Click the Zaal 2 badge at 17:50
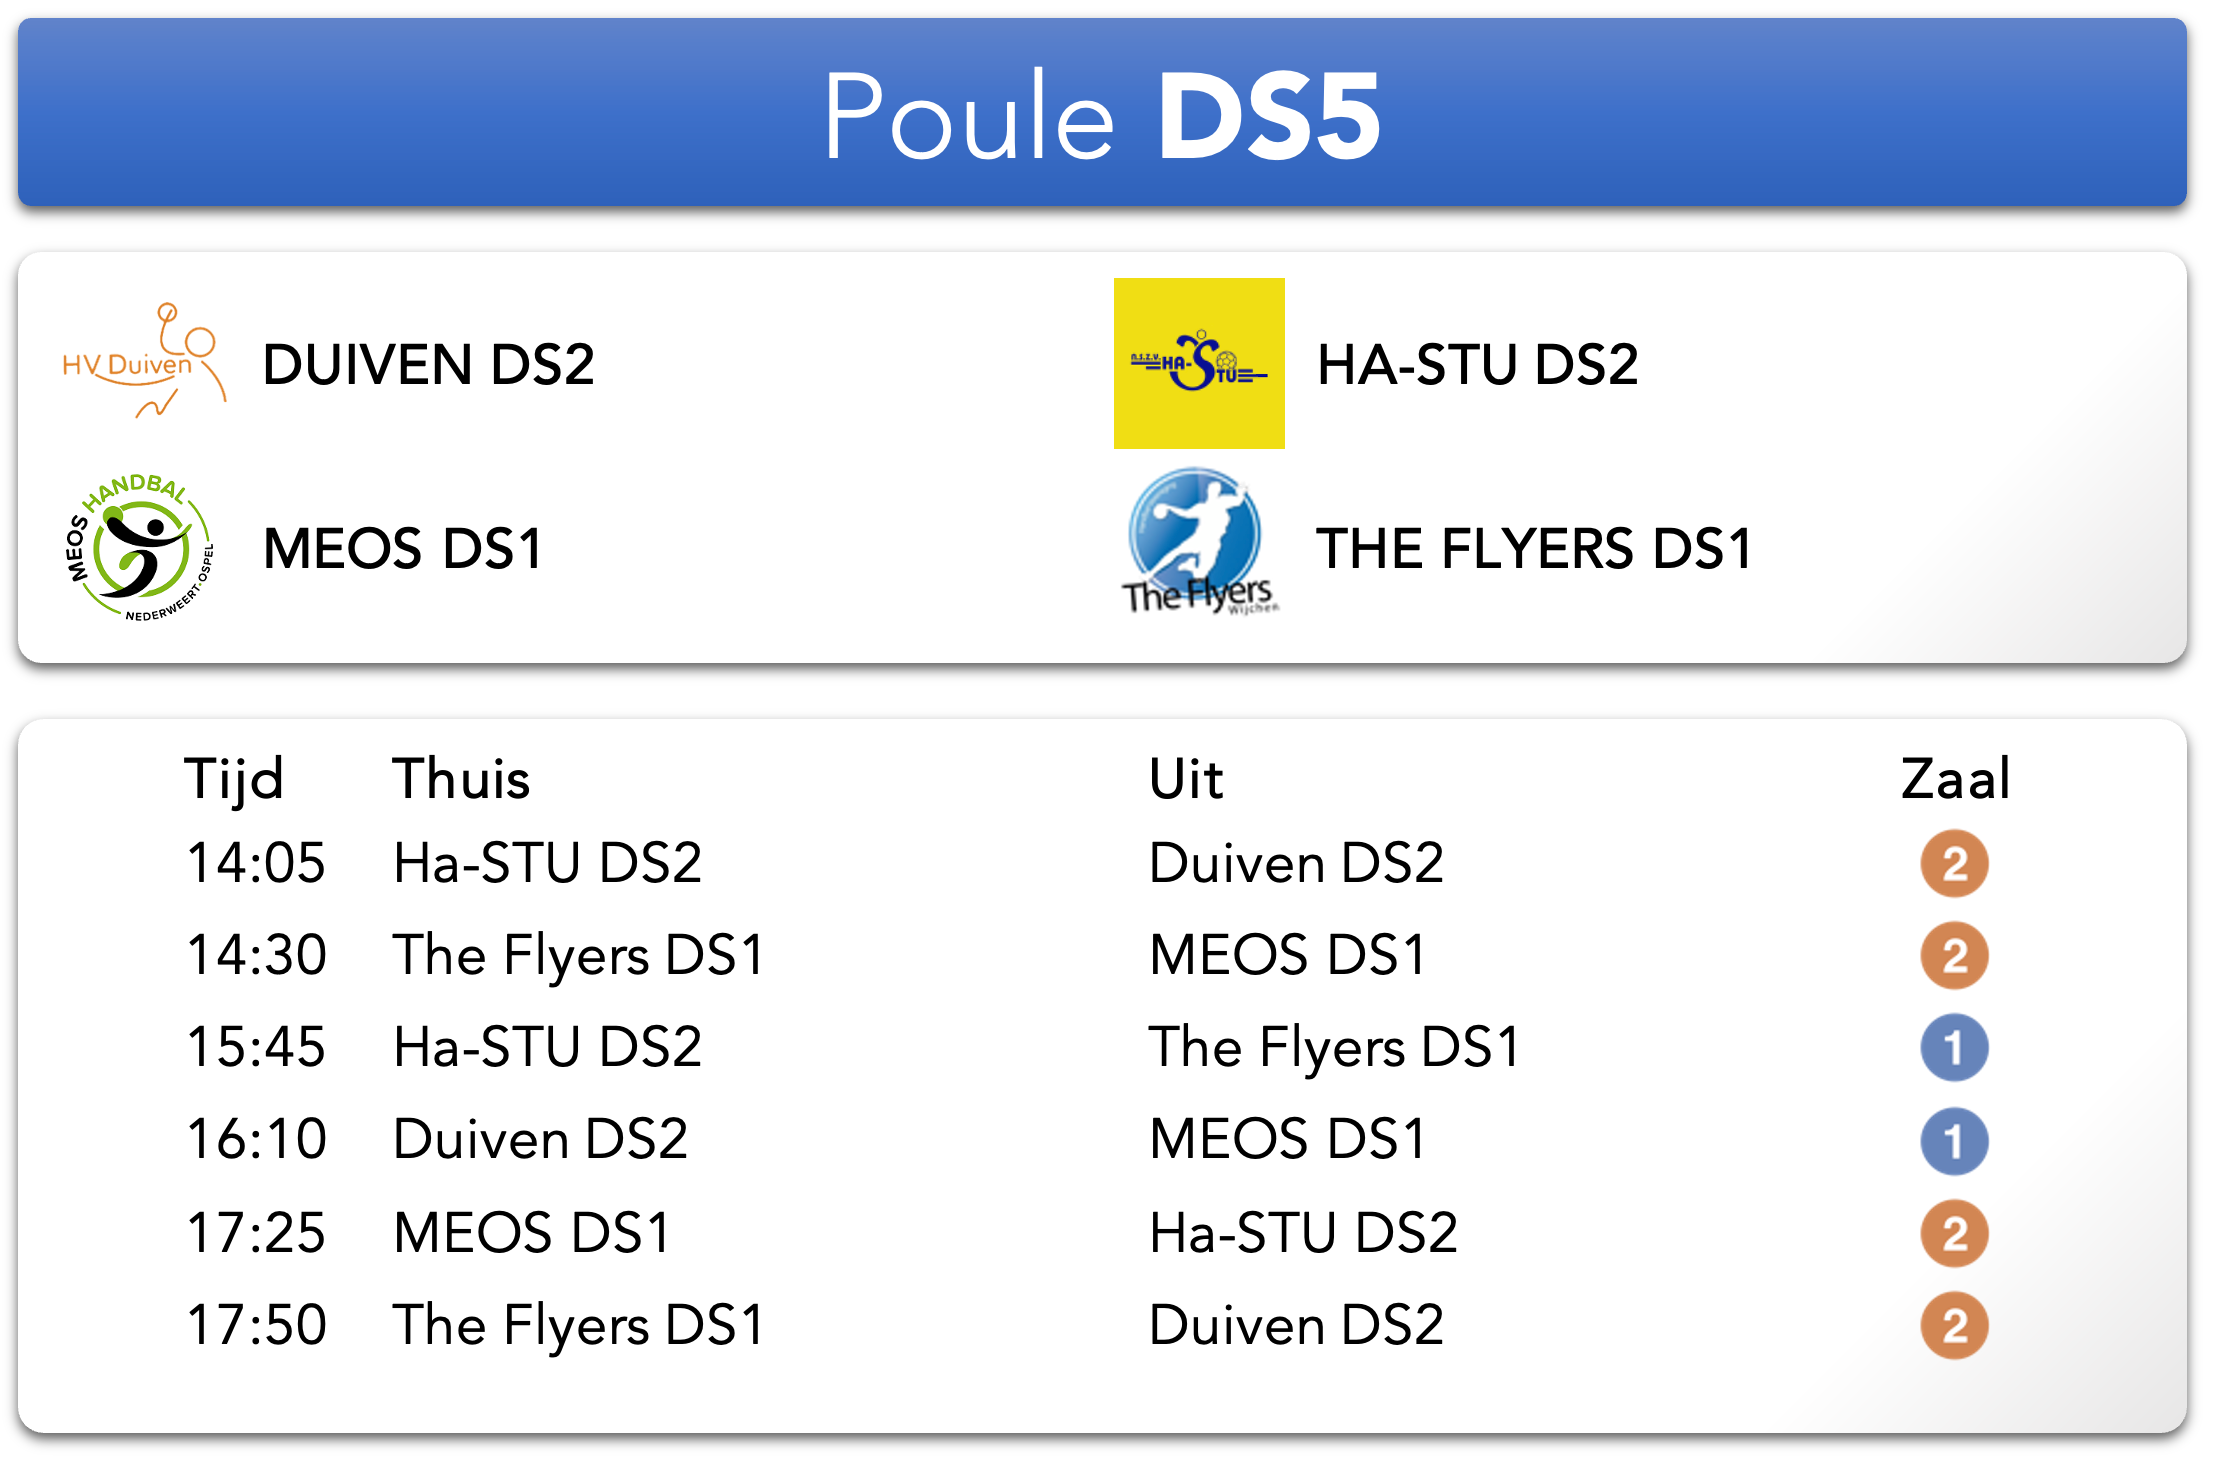 pos(1954,1326)
